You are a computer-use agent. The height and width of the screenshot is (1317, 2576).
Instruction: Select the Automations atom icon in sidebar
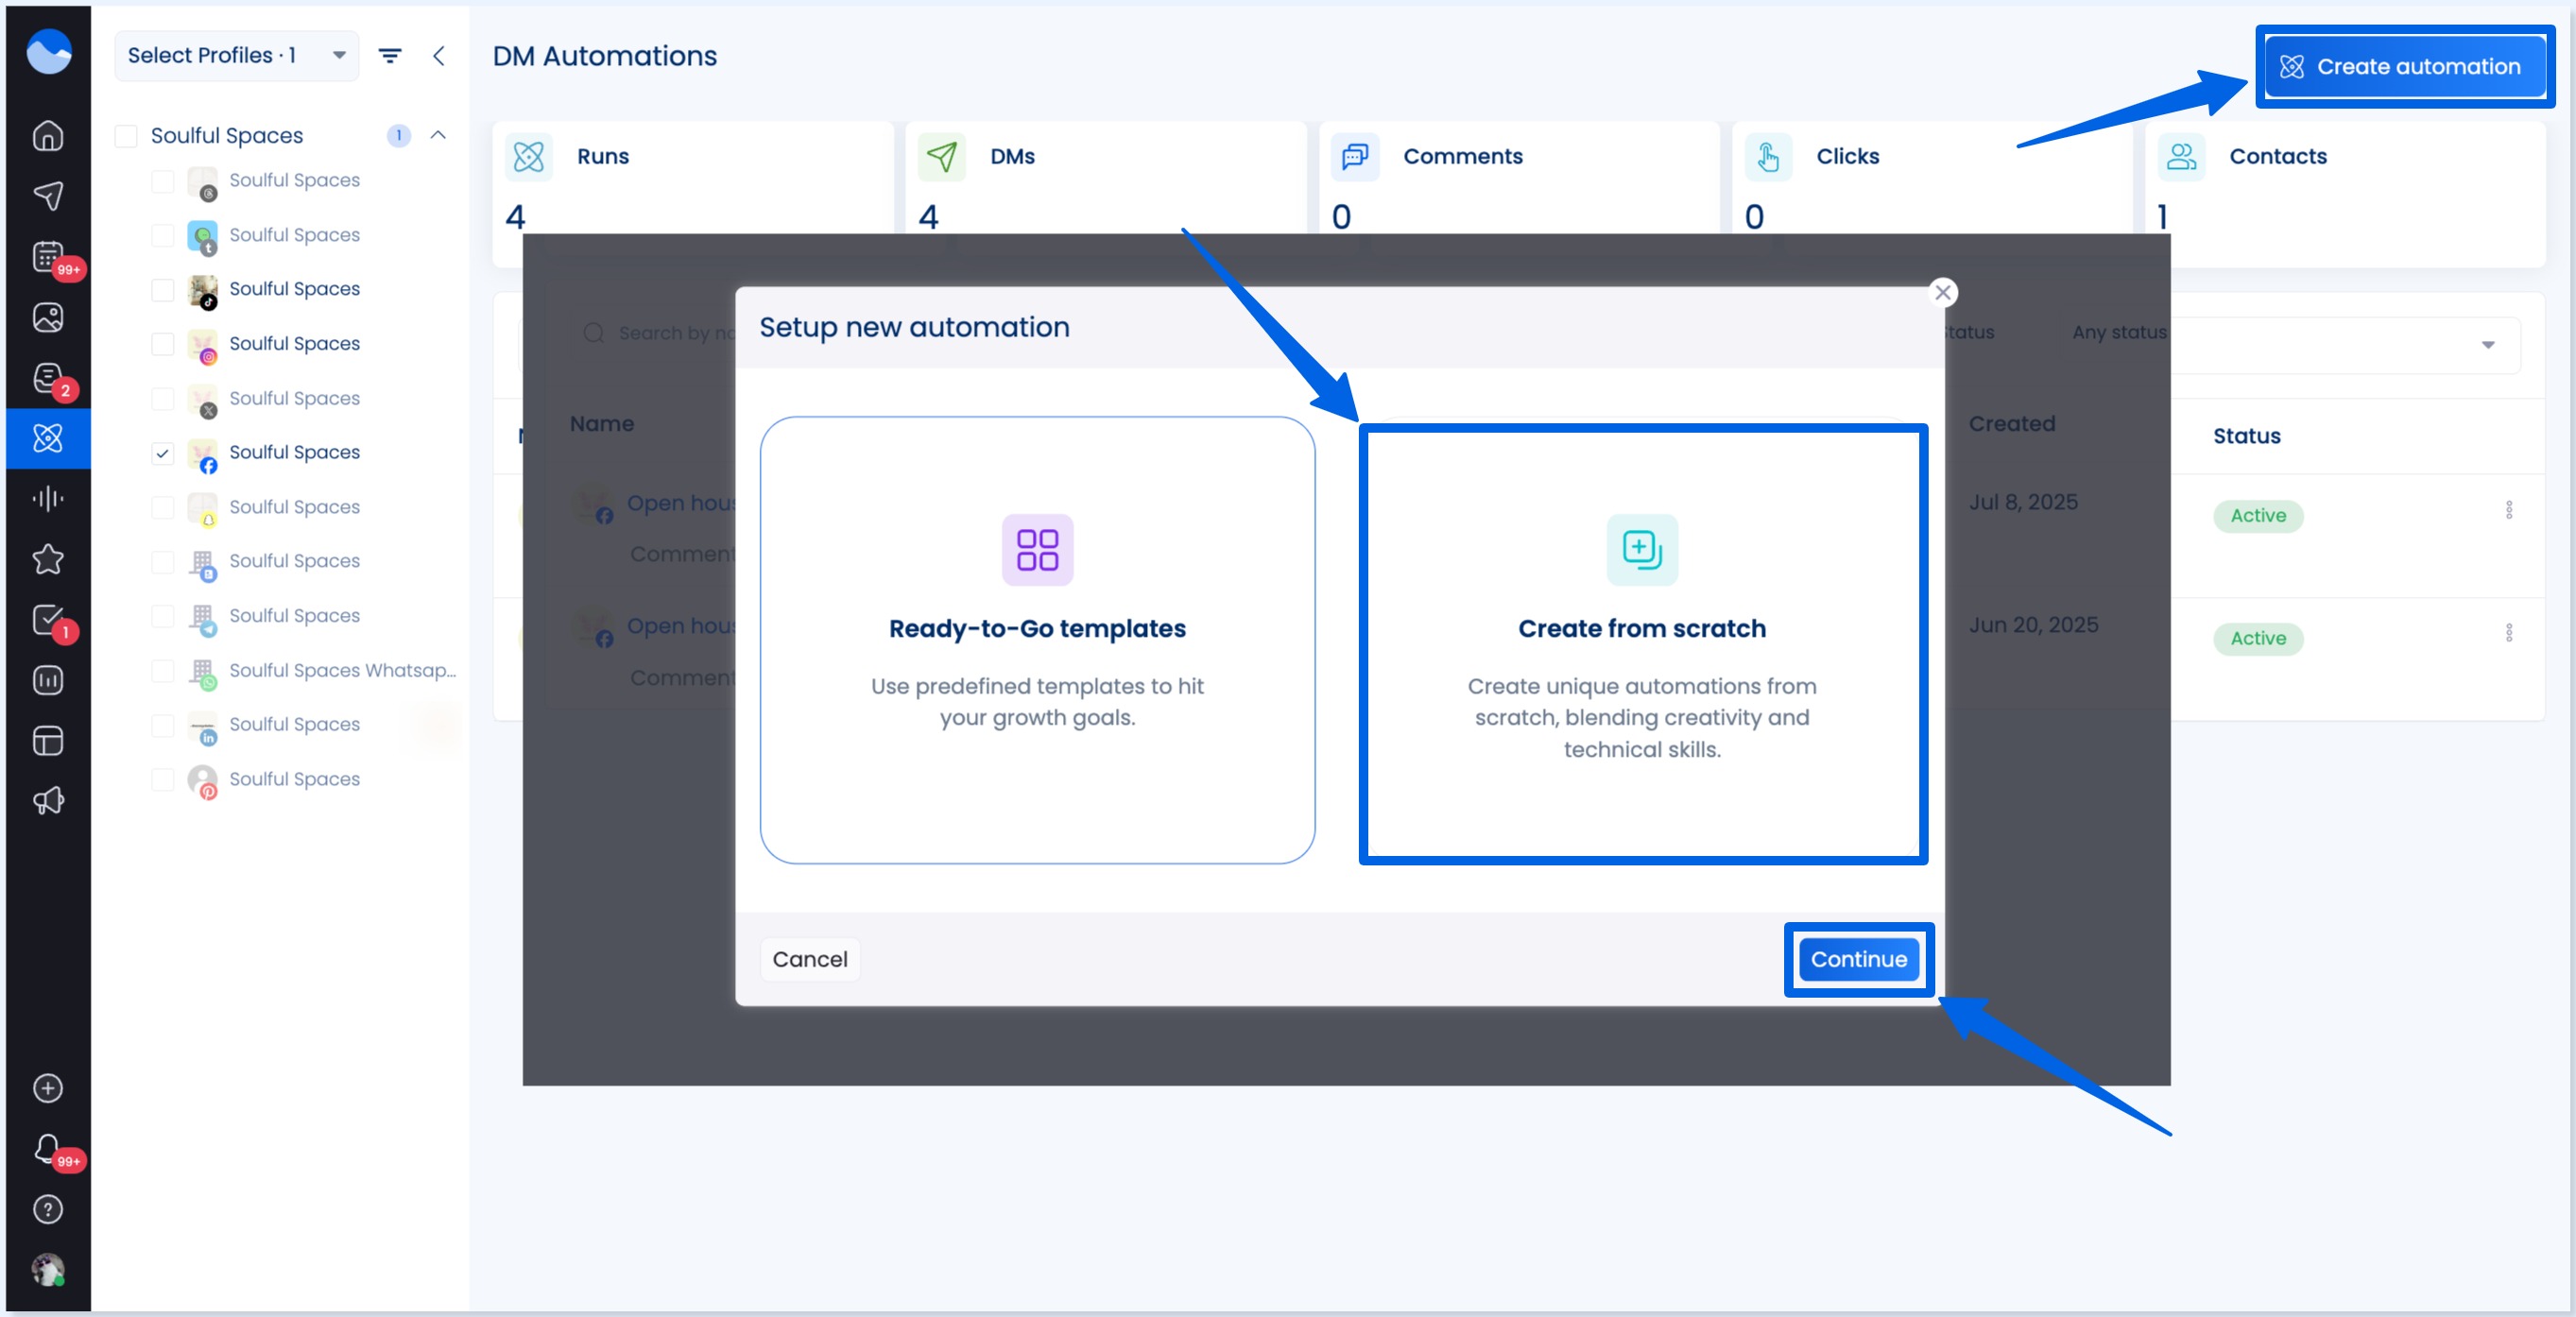point(48,438)
